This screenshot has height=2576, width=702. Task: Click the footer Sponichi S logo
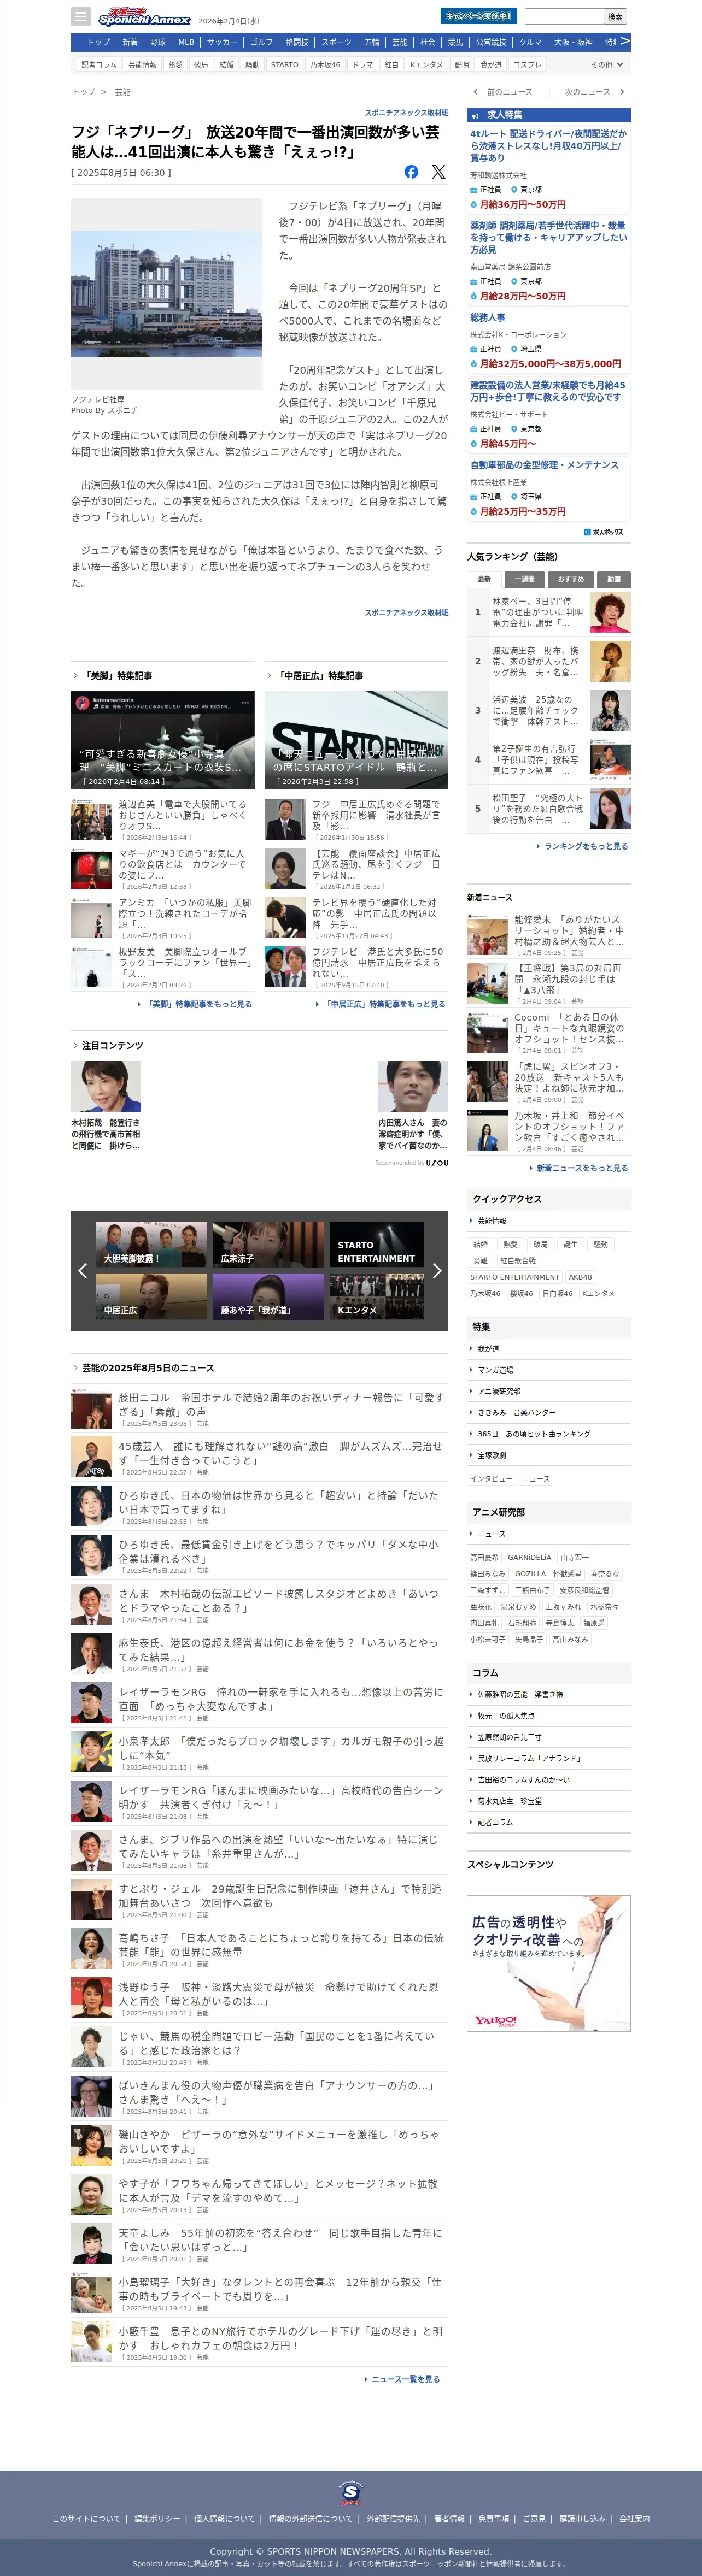pyautogui.click(x=351, y=2492)
